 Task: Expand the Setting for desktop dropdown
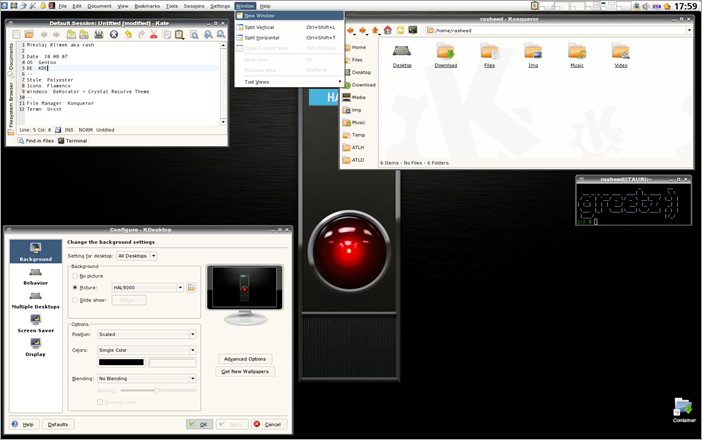(x=137, y=256)
